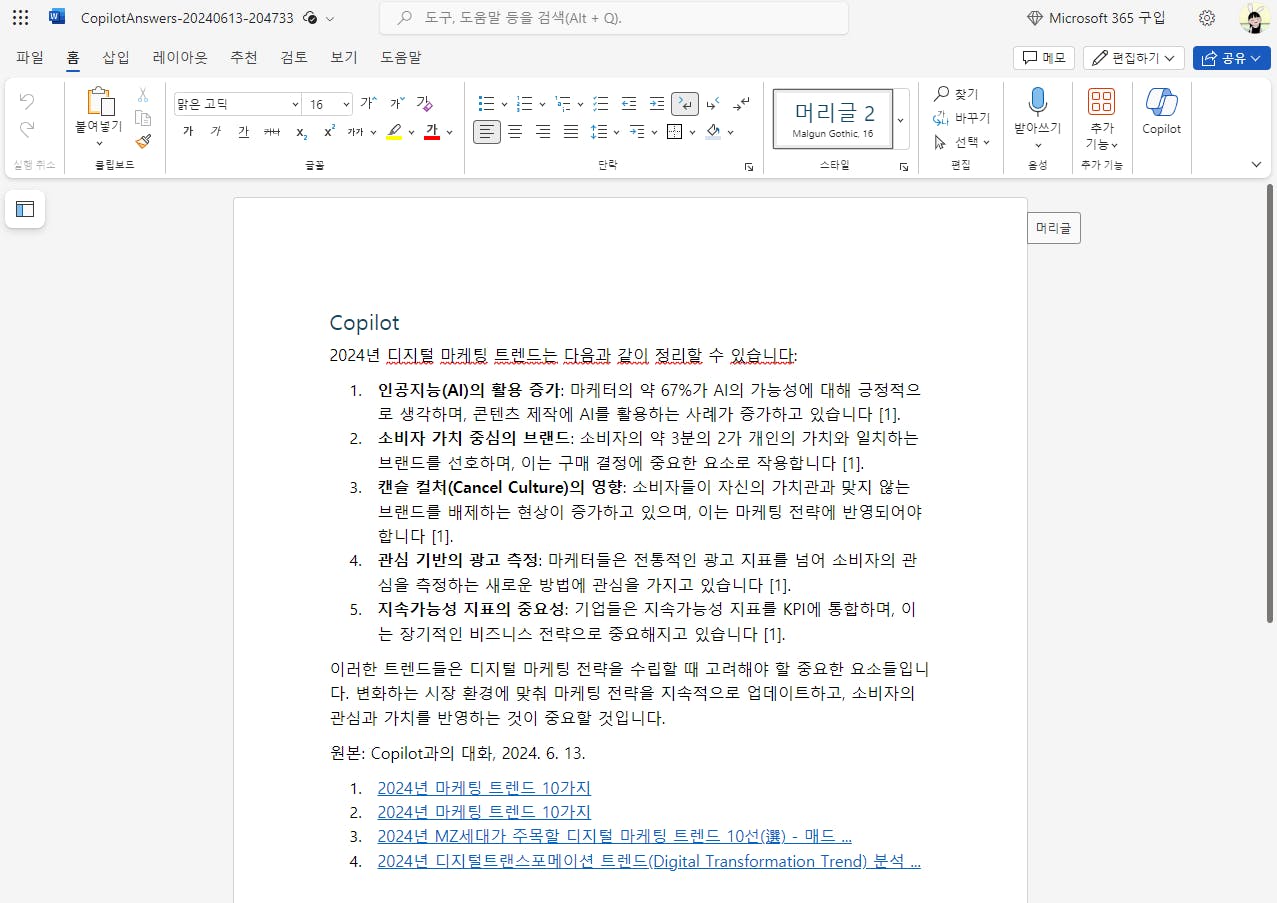Expand the font size dropdown

pos(346,104)
